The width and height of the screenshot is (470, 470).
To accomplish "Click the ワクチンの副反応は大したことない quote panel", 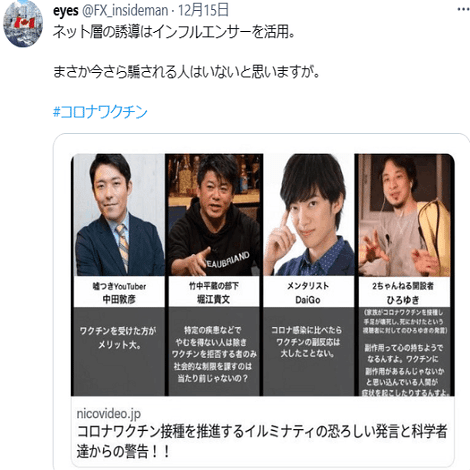I will pyautogui.click(x=309, y=352).
